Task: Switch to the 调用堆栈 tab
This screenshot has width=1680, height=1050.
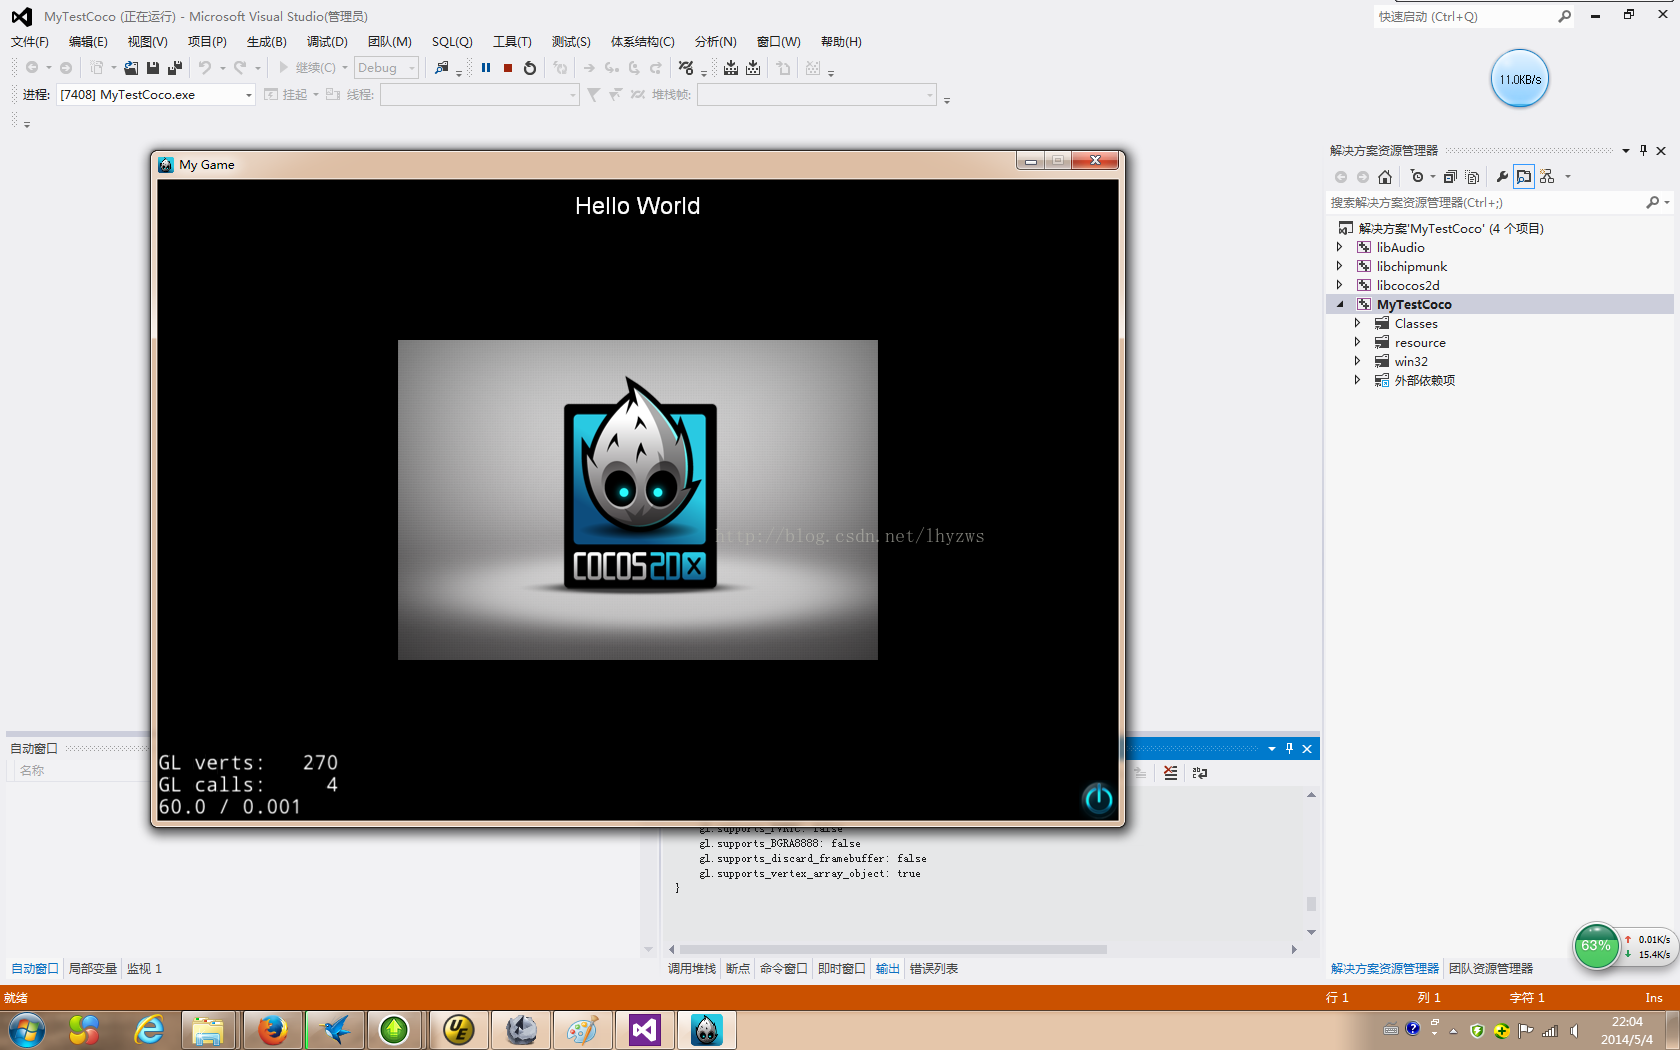Action: (692, 969)
